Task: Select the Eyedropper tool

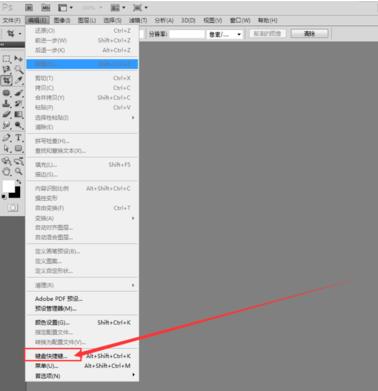Action: tap(19, 80)
